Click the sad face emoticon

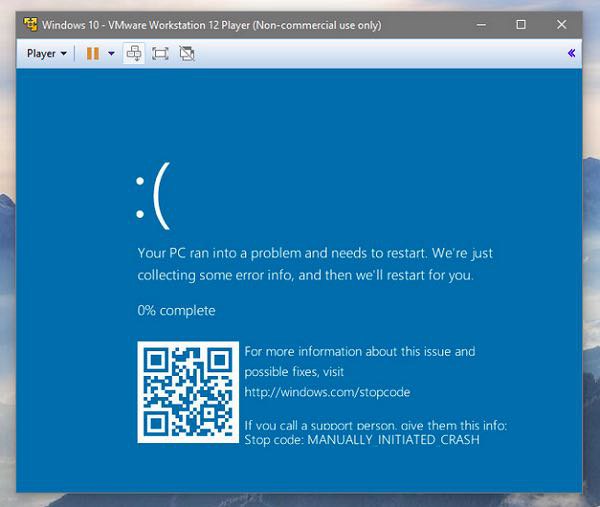[153, 196]
